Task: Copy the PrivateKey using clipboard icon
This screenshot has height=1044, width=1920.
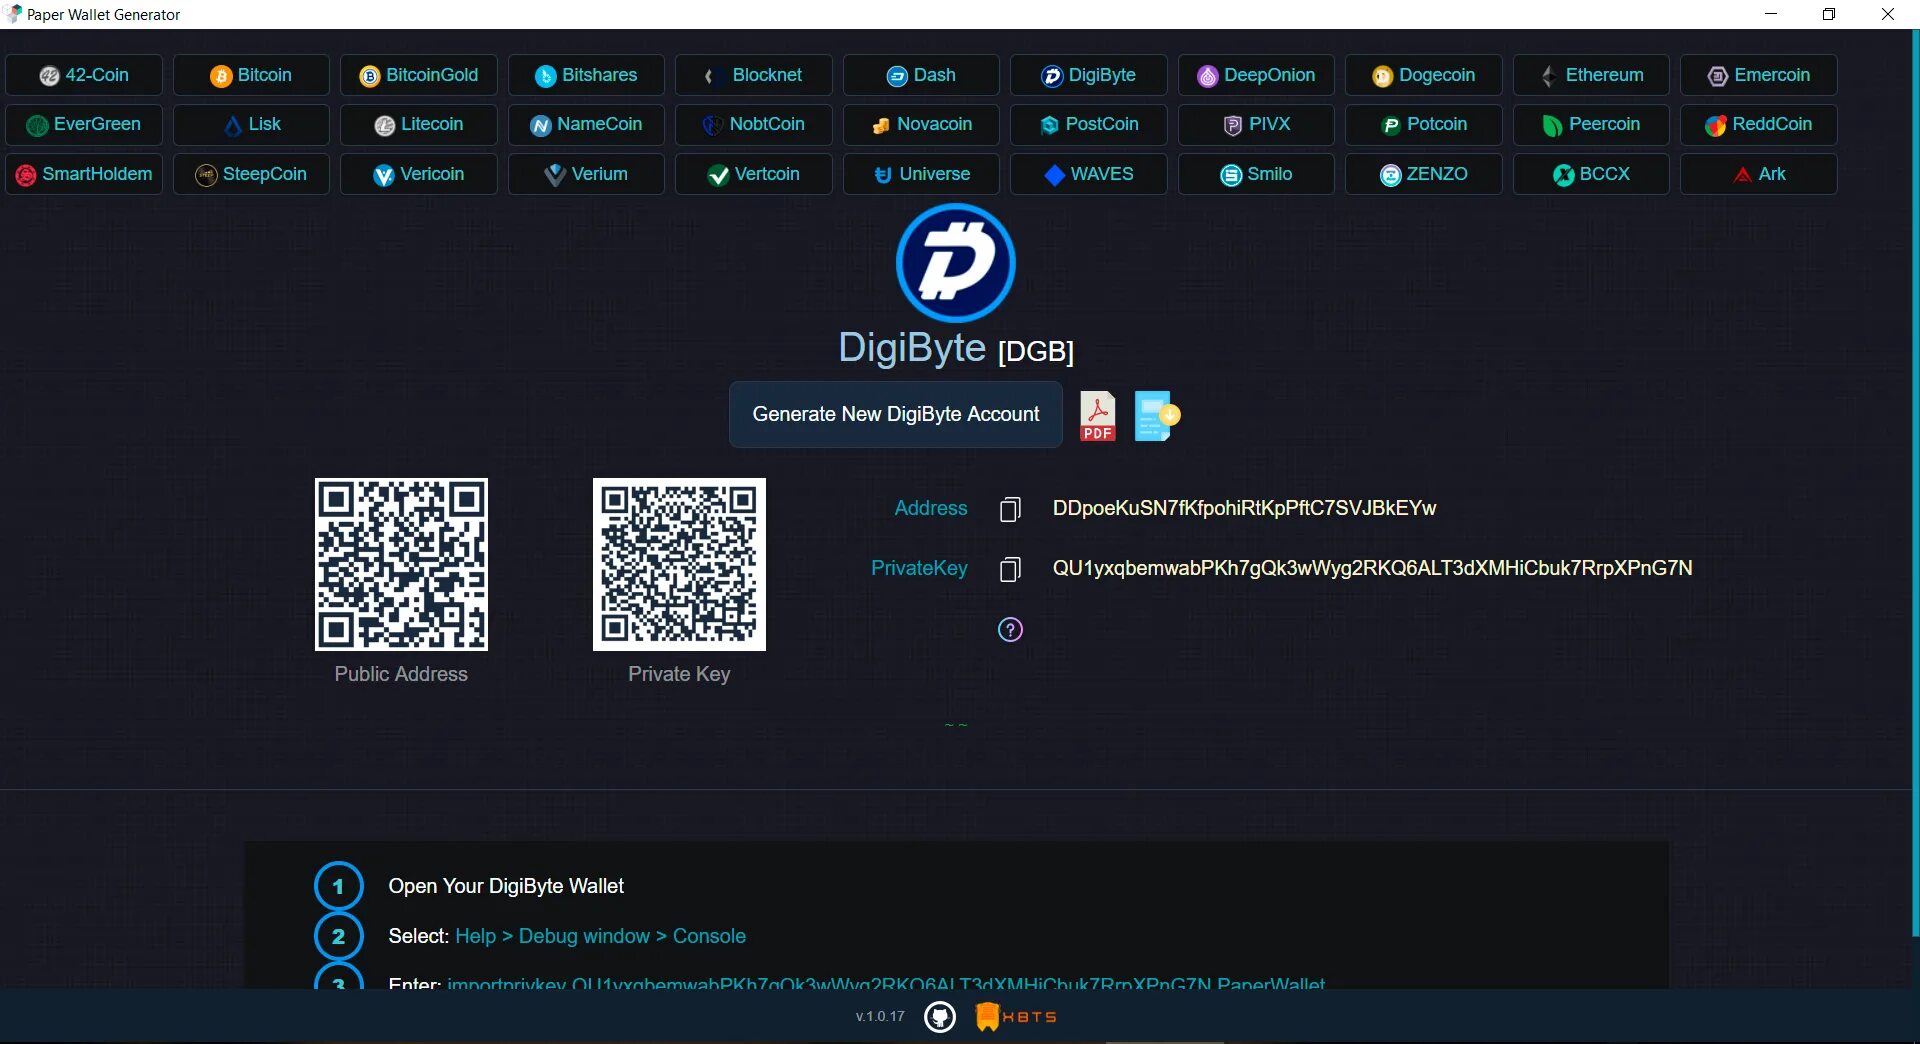Action: coord(1010,569)
